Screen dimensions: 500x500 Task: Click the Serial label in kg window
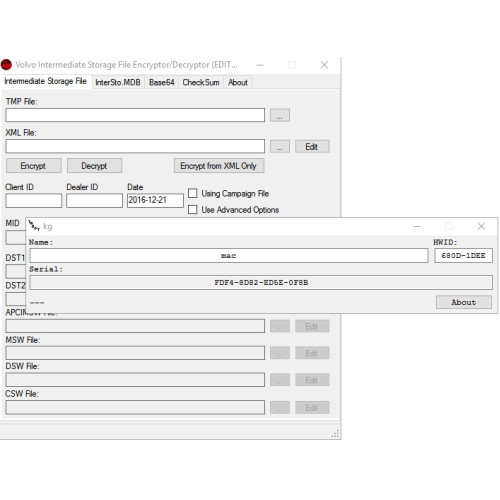coord(46,269)
